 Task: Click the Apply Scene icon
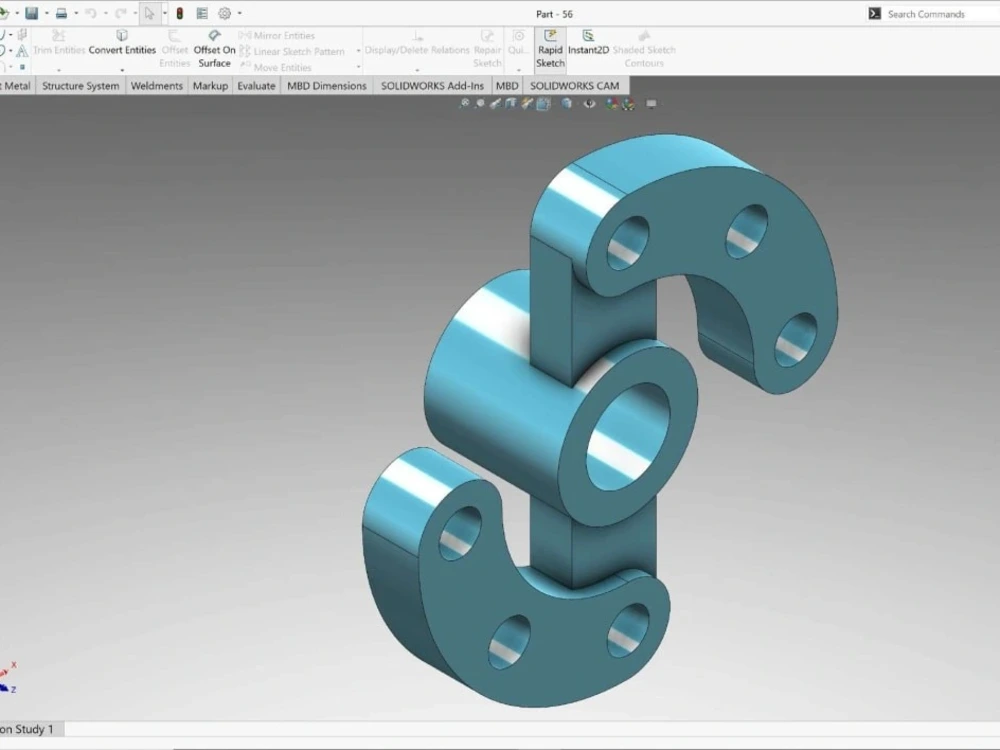[628, 103]
